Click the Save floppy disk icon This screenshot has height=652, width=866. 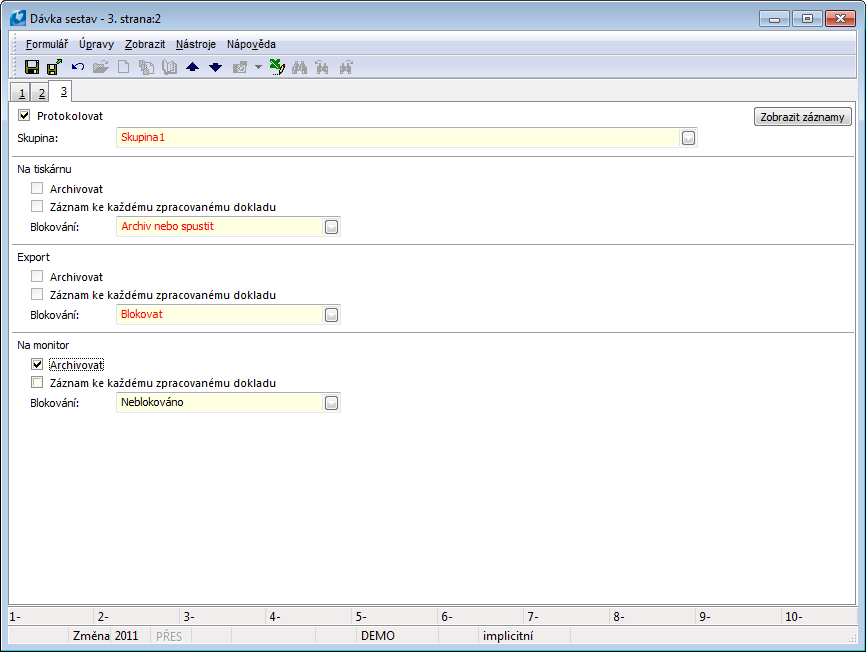[32, 67]
